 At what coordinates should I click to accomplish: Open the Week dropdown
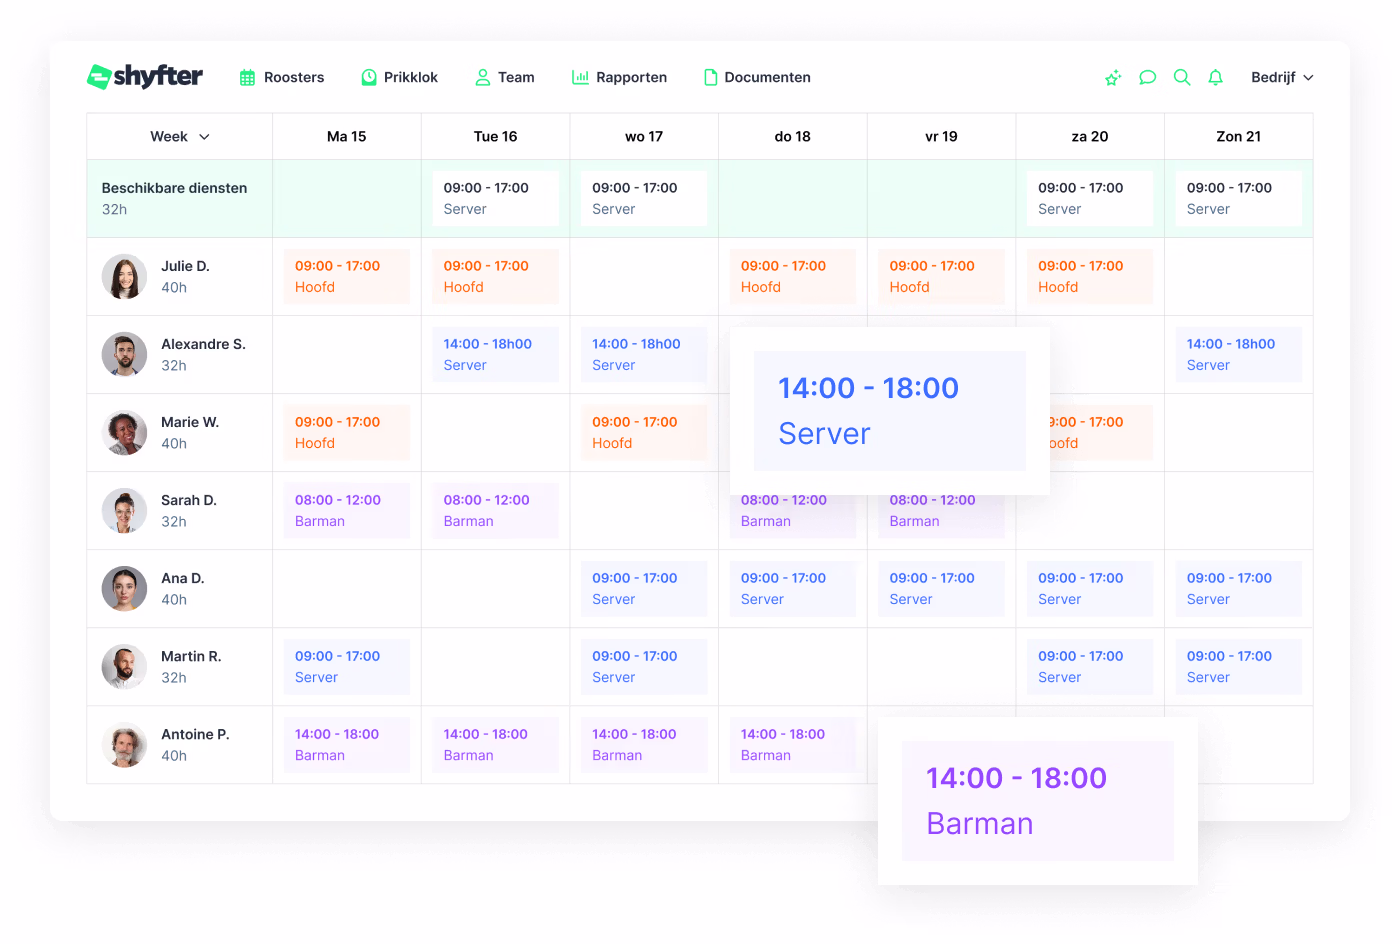(179, 136)
